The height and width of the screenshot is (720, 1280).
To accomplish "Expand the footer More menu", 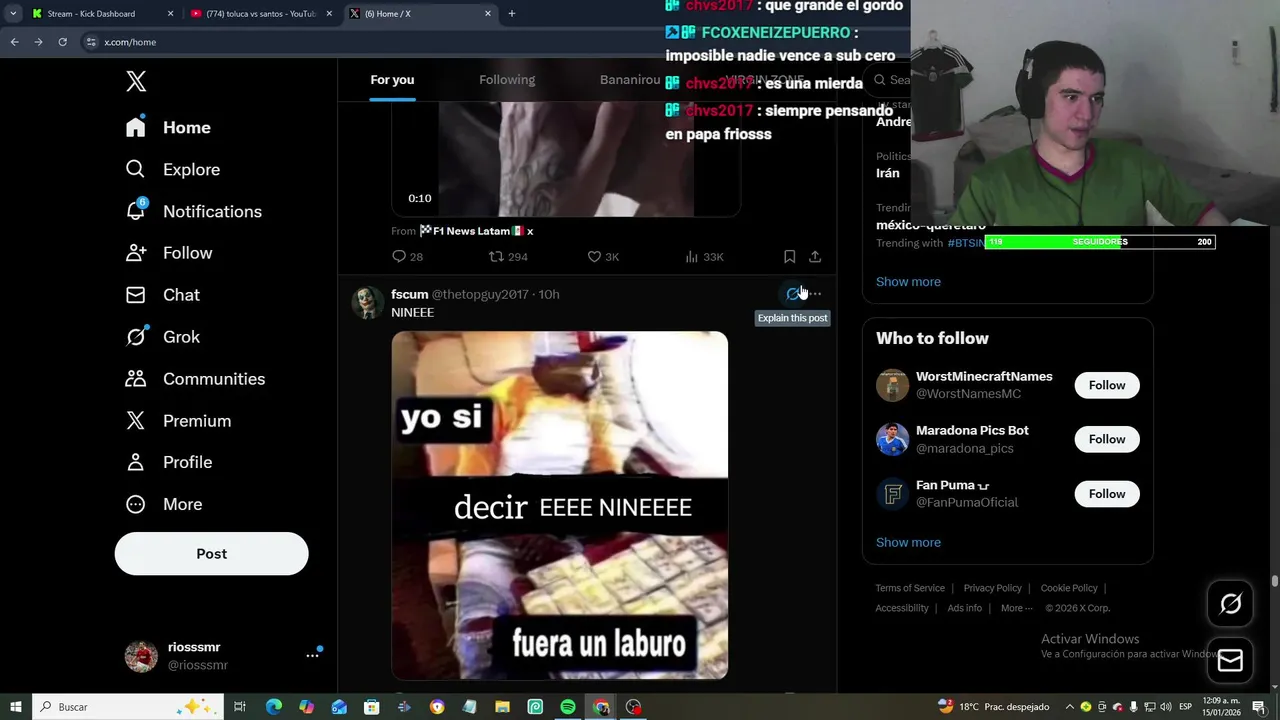I will tap(1017, 608).
